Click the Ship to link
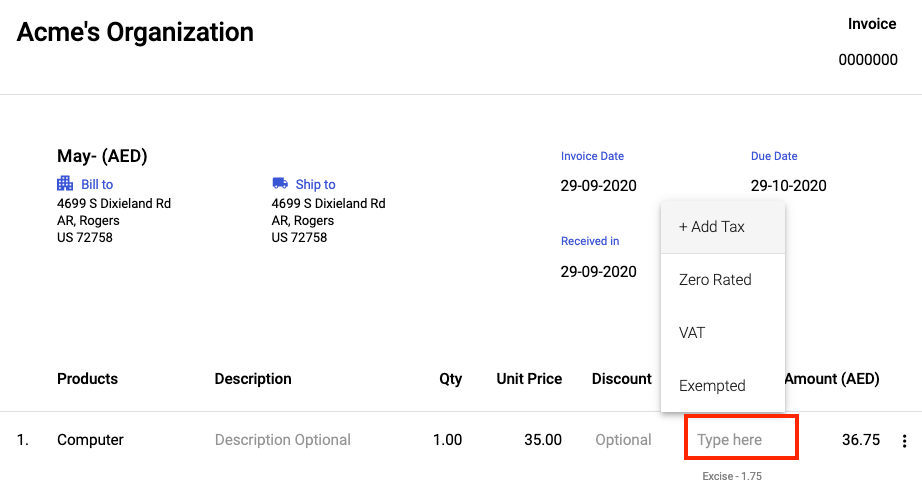Viewport: 922px width, 492px height. click(315, 185)
